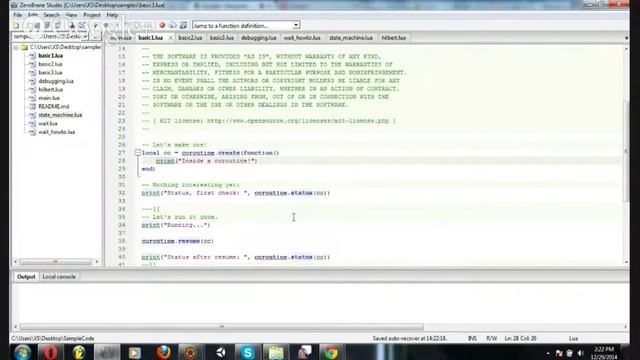Open the Project menu
Image resolution: width=640 pixels, height=360 pixels.
(92, 15)
